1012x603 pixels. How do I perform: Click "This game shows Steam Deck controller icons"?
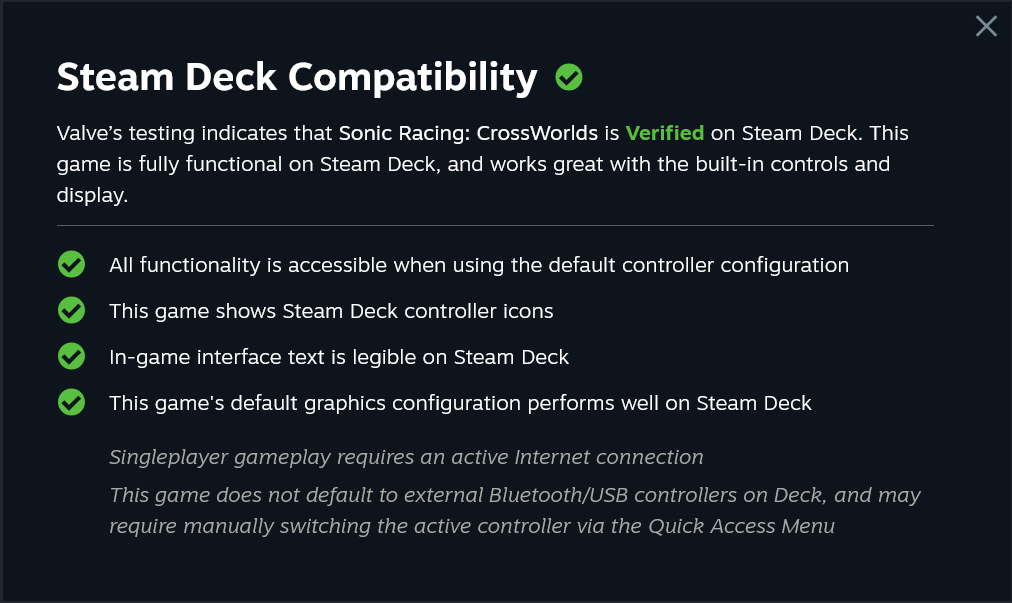331,311
